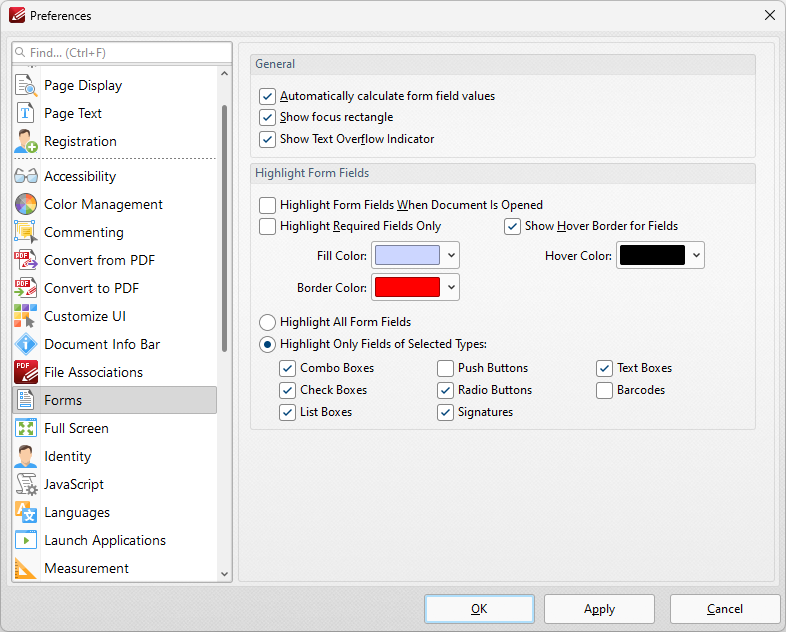The height and width of the screenshot is (632, 786).
Task: Toggle Show Text Overflow Indicator checkbox
Action: [x=267, y=139]
